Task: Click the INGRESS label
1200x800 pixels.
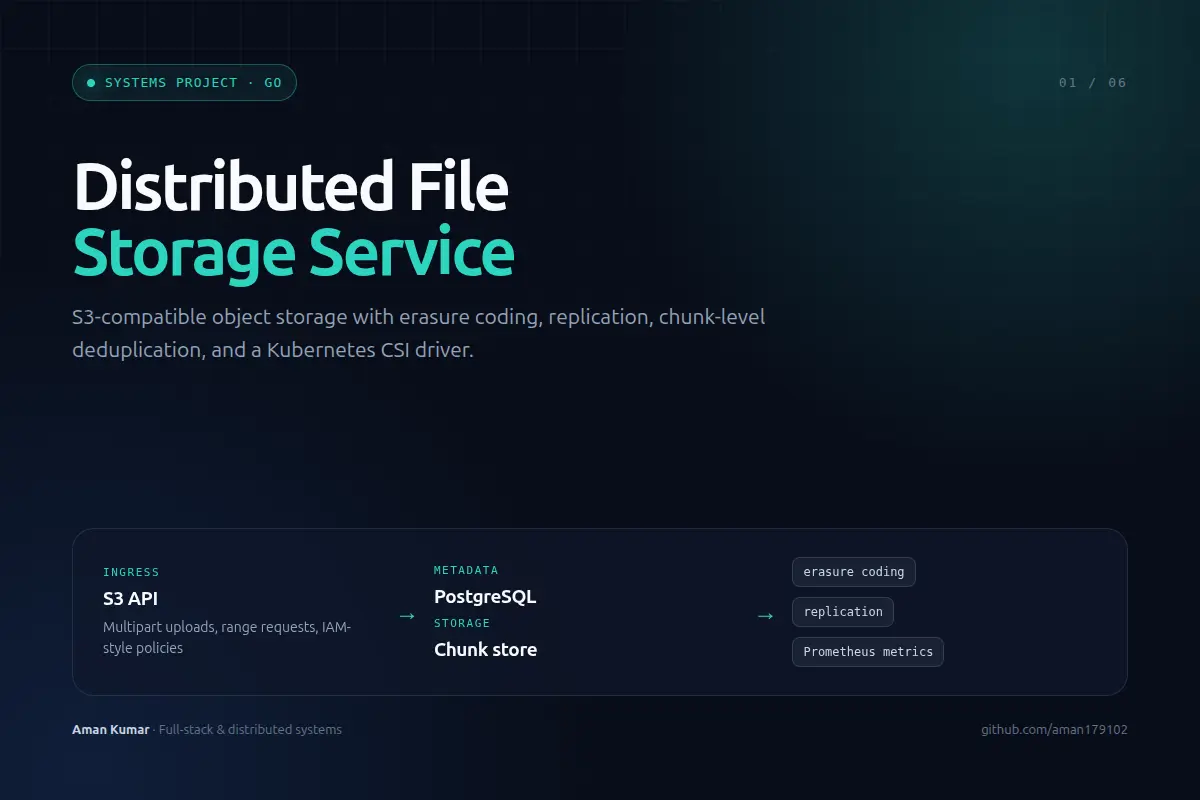Action: [131, 573]
